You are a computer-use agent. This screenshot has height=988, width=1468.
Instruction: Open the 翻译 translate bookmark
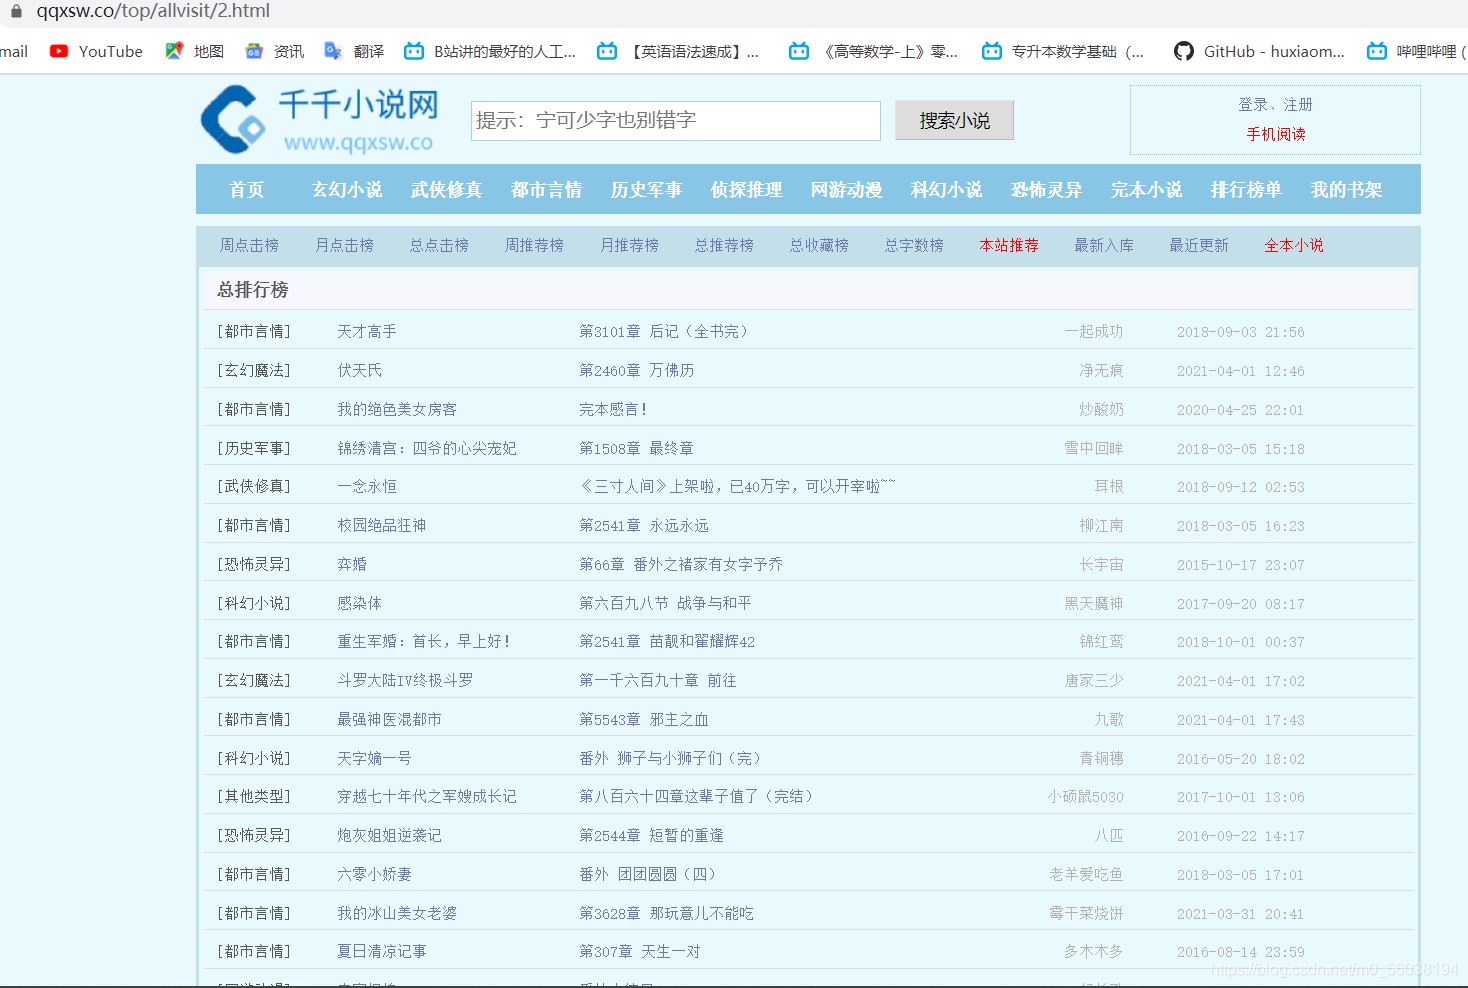point(355,51)
